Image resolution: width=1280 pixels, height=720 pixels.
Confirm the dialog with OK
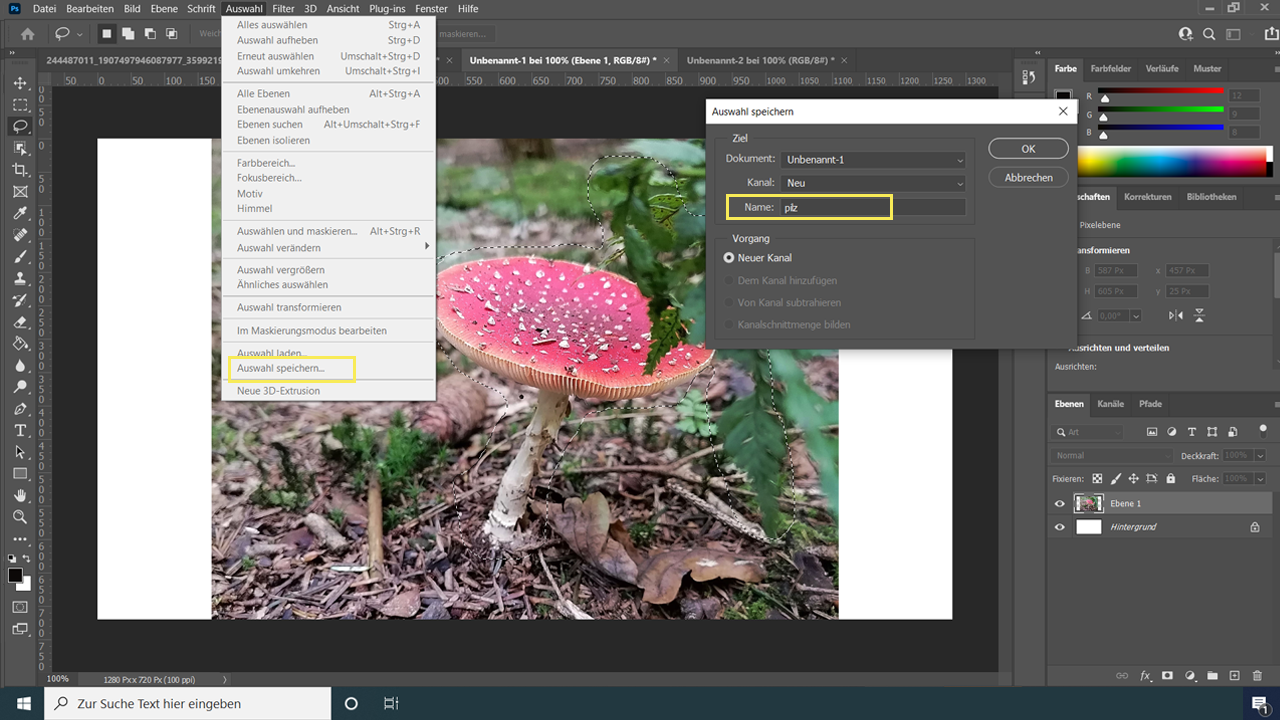1027,148
